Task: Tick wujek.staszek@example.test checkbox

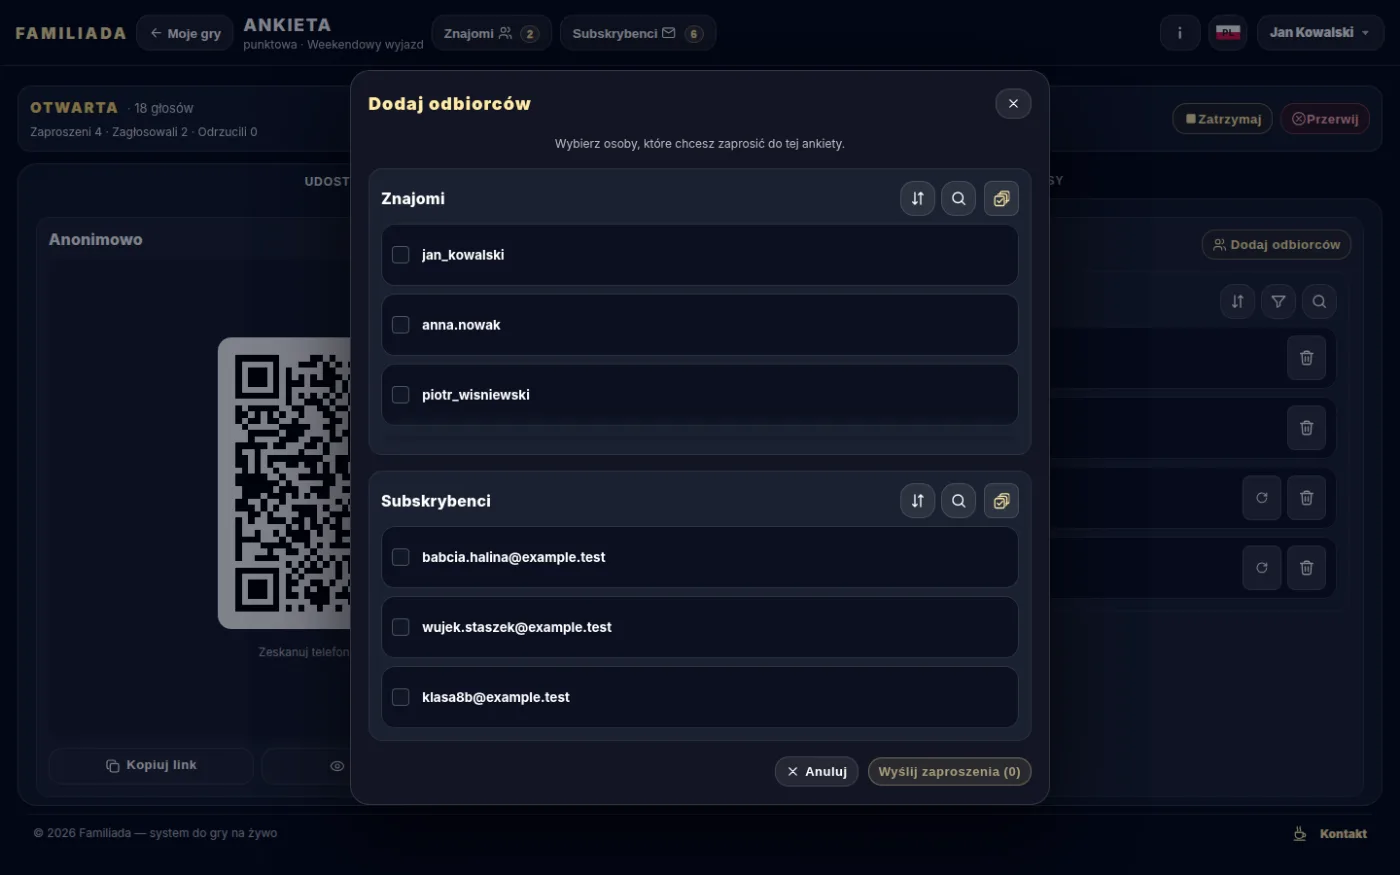Action: pos(401,627)
